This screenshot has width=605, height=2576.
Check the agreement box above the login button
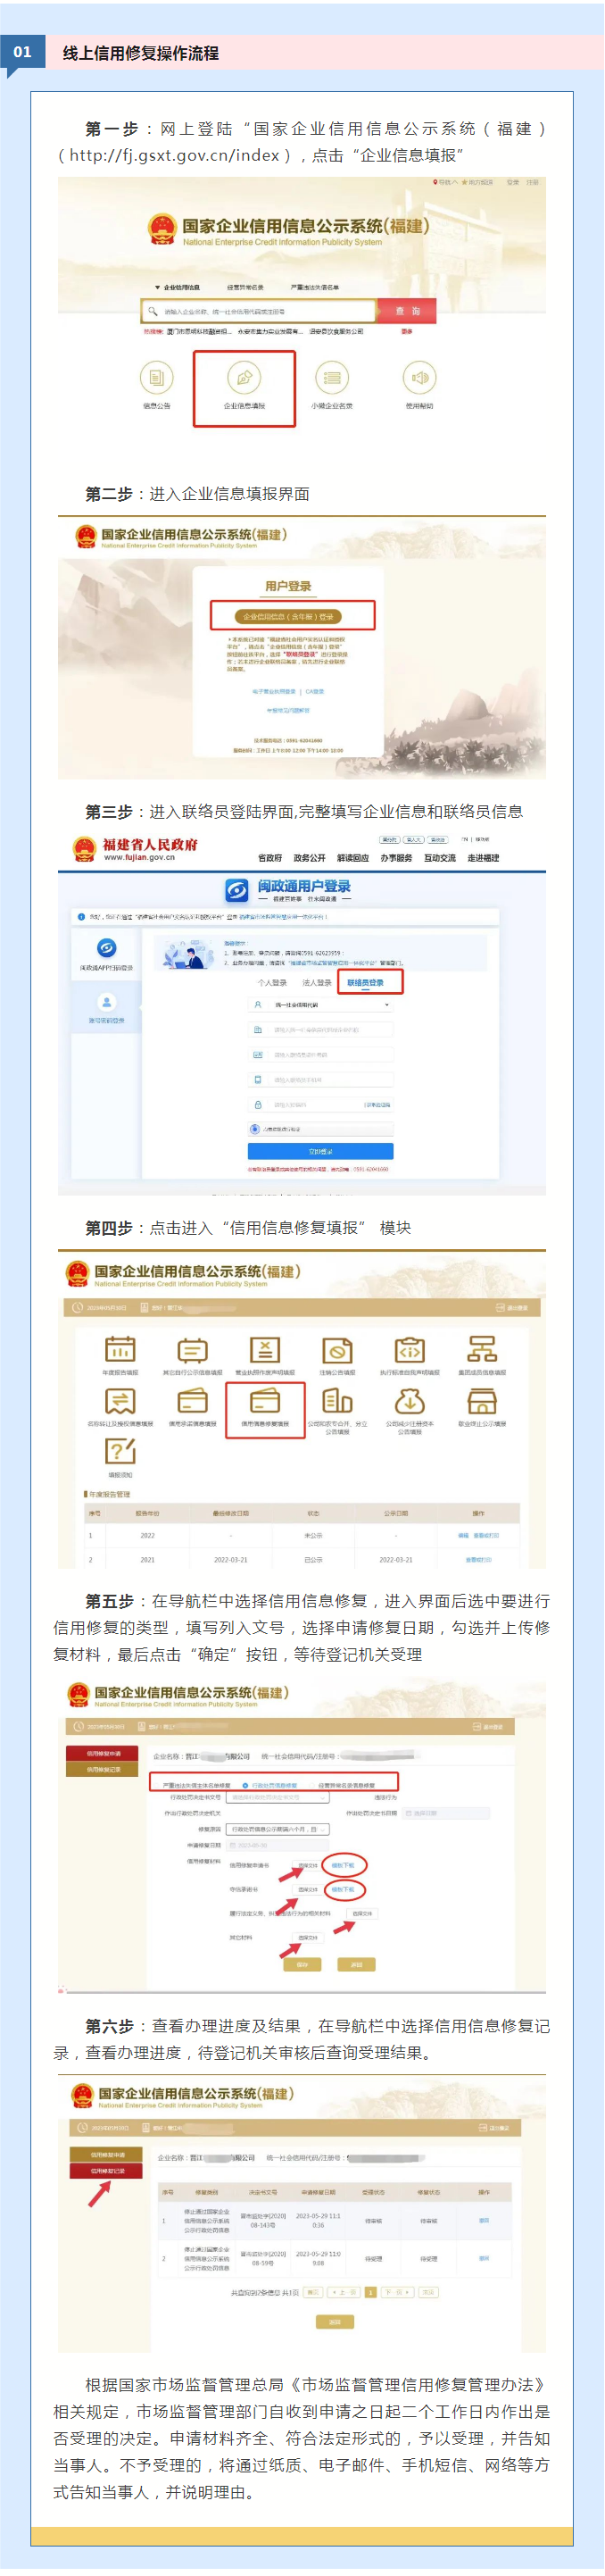pyautogui.click(x=256, y=1129)
